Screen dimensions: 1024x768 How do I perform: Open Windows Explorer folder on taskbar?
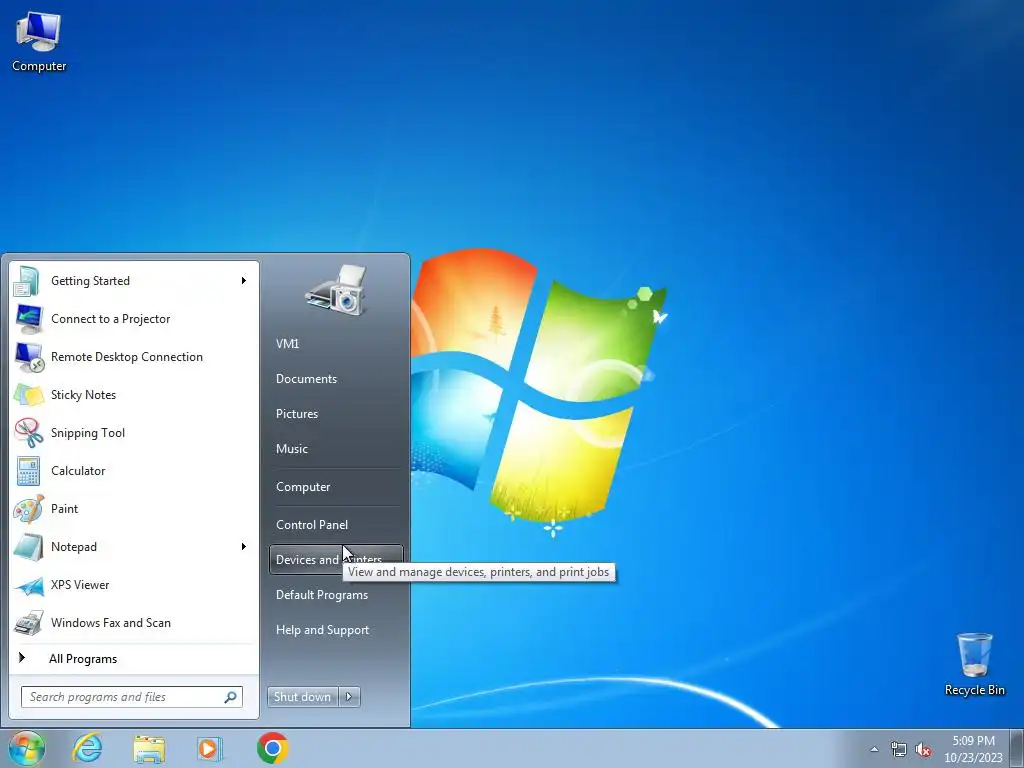coord(149,748)
